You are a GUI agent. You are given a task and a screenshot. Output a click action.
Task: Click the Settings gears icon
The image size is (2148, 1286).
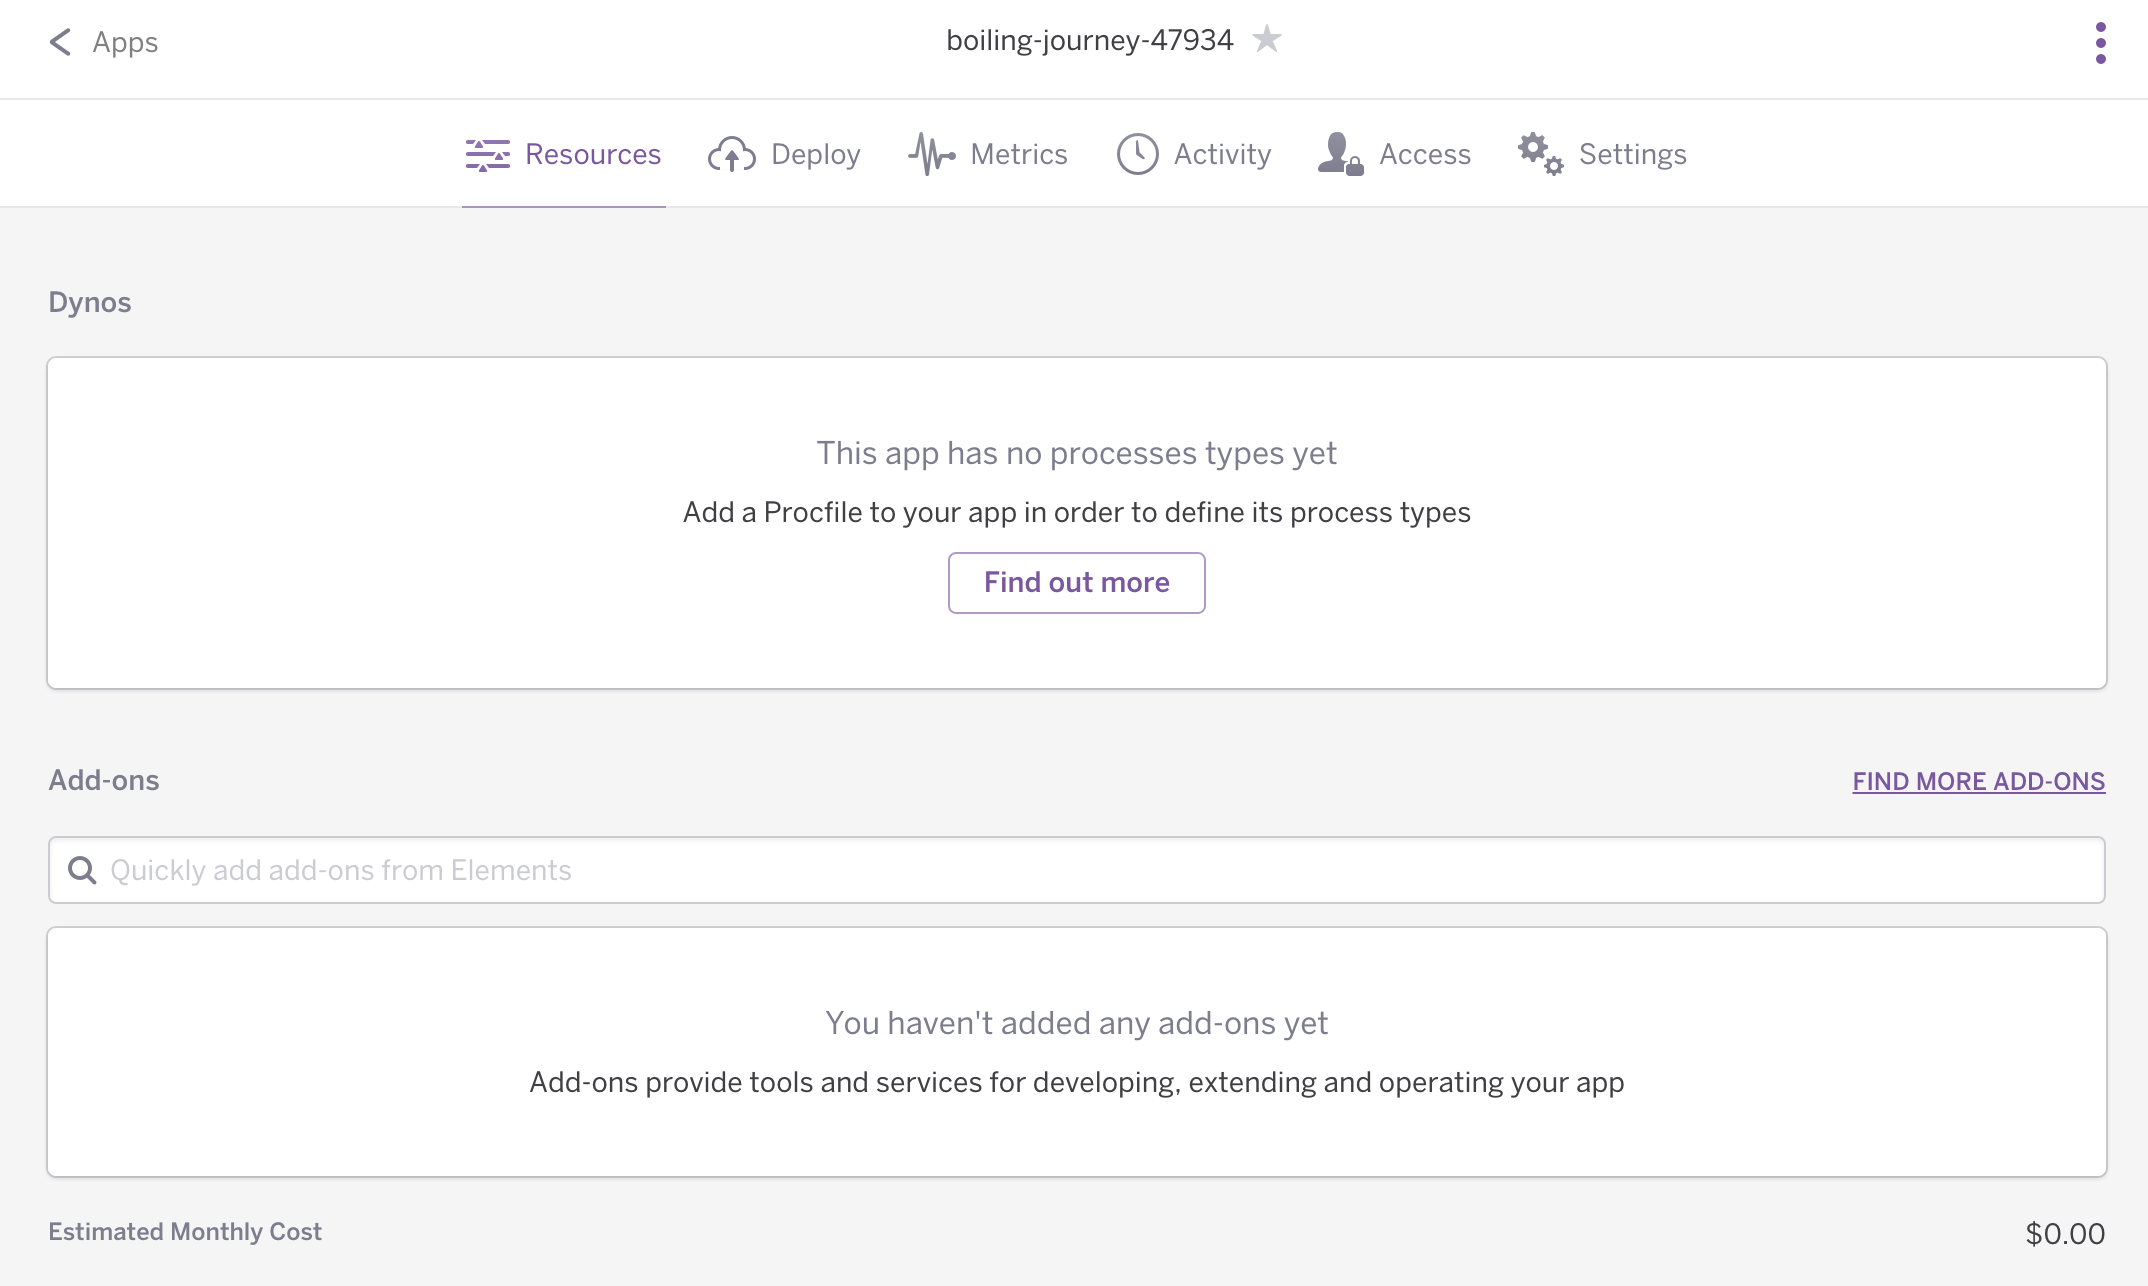point(1540,155)
